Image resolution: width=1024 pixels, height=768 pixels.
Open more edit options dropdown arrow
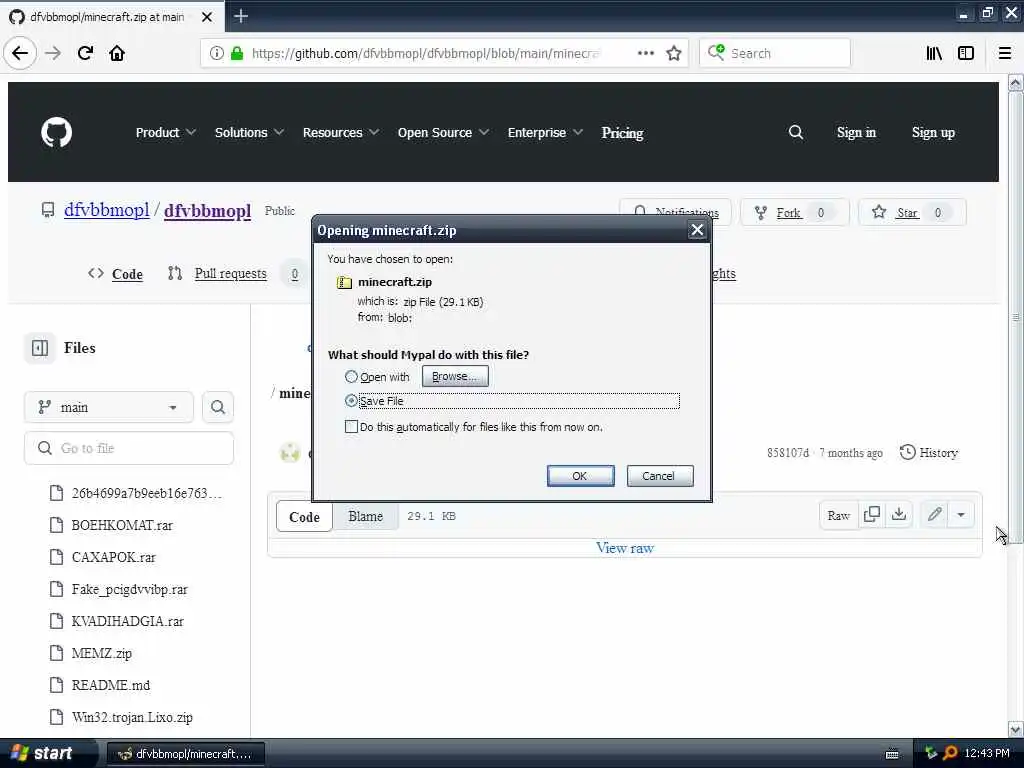tap(961, 515)
